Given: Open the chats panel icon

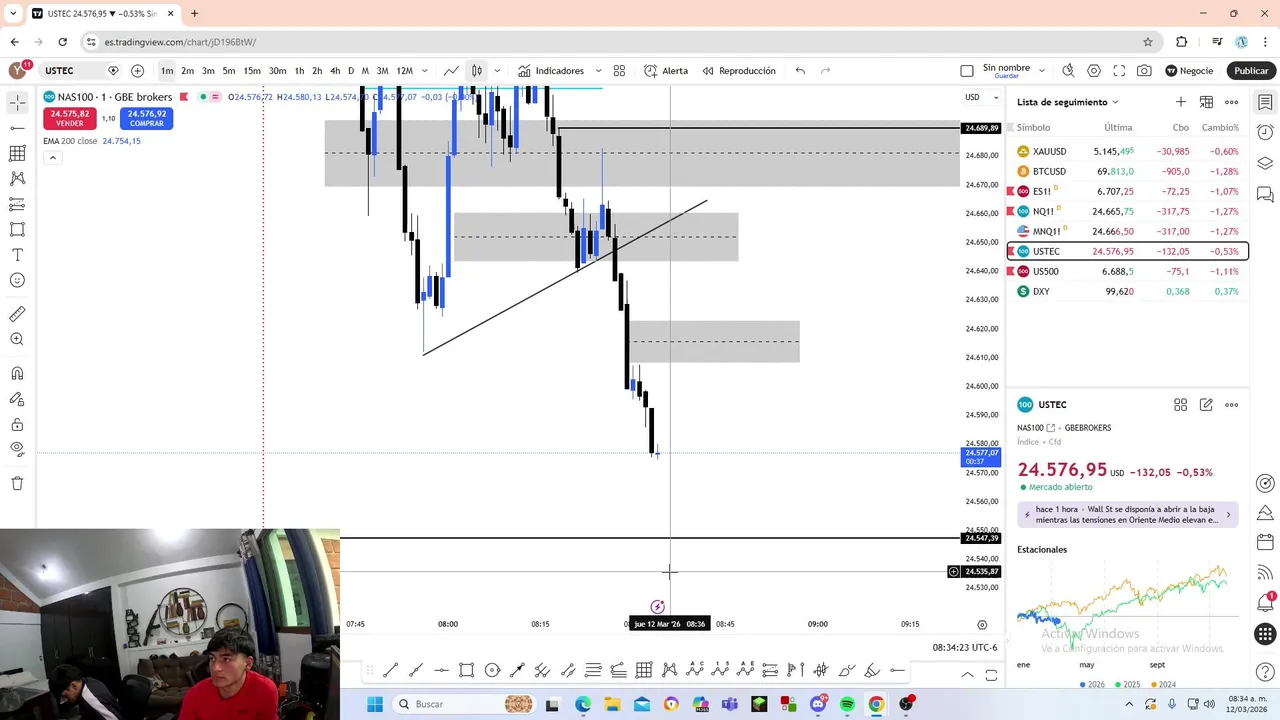Looking at the screenshot, I should 1265,194.
